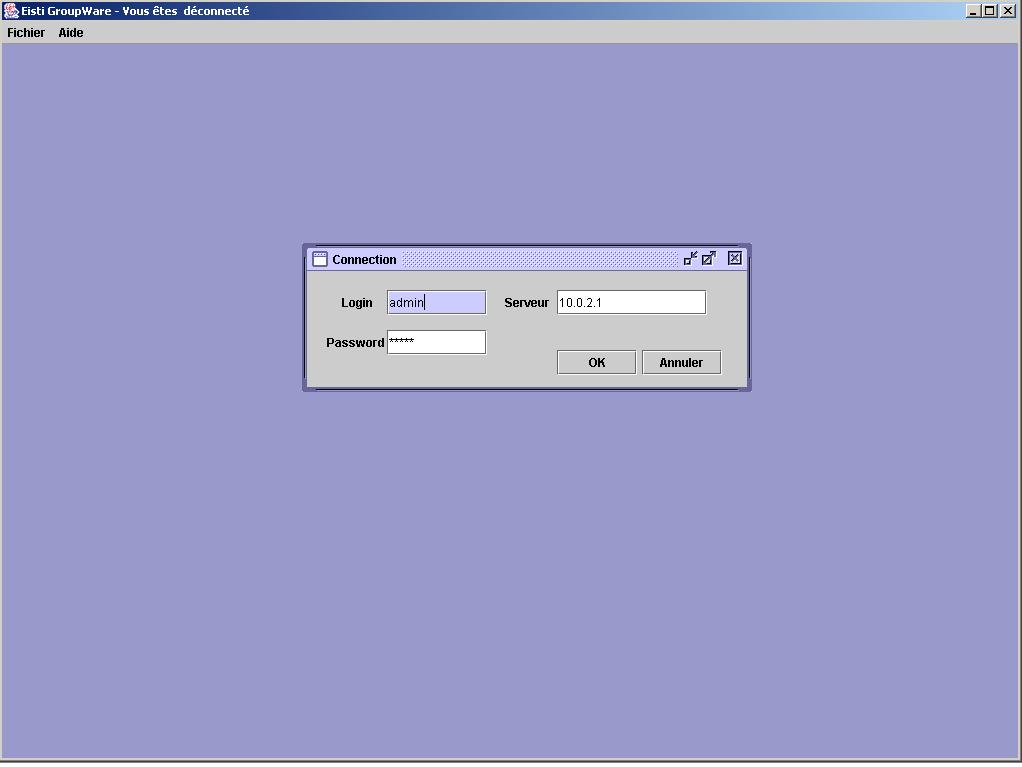Close the Eisti GroupWare main window

1008,11
